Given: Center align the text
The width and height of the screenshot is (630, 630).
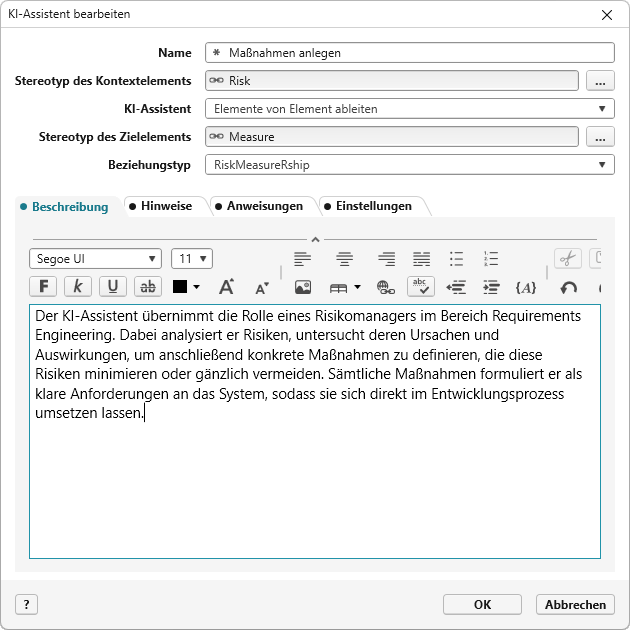Looking at the screenshot, I should tap(345, 259).
